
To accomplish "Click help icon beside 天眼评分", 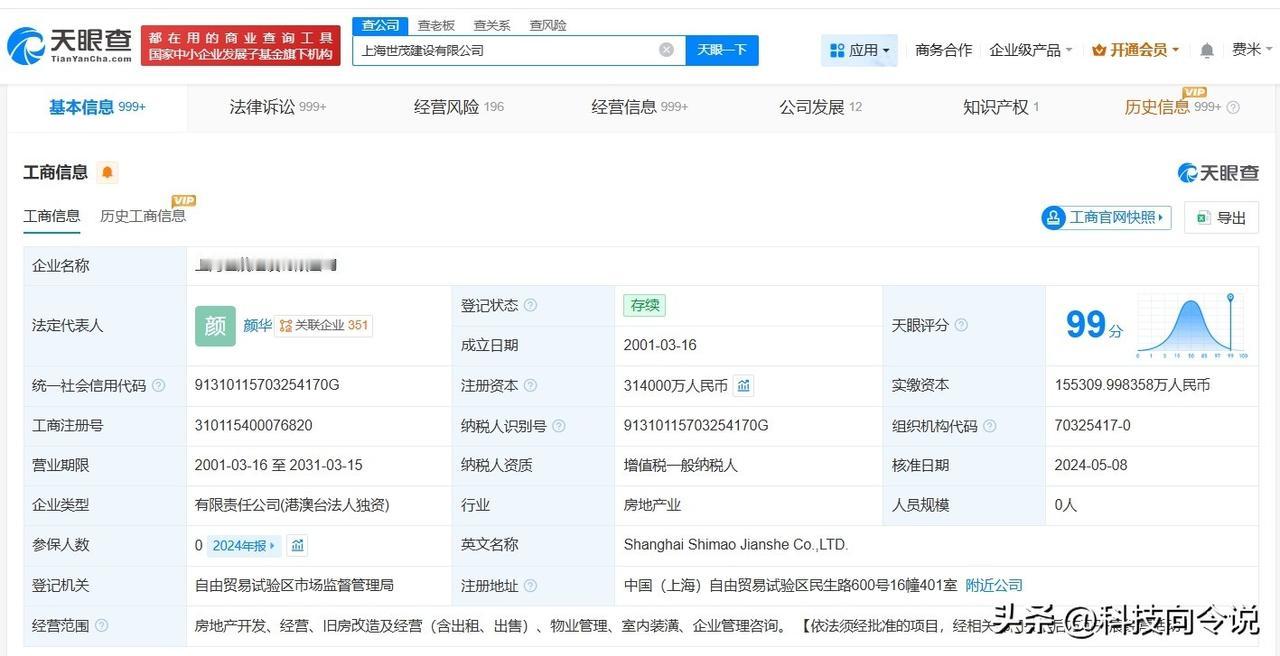I will click(961, 326).
